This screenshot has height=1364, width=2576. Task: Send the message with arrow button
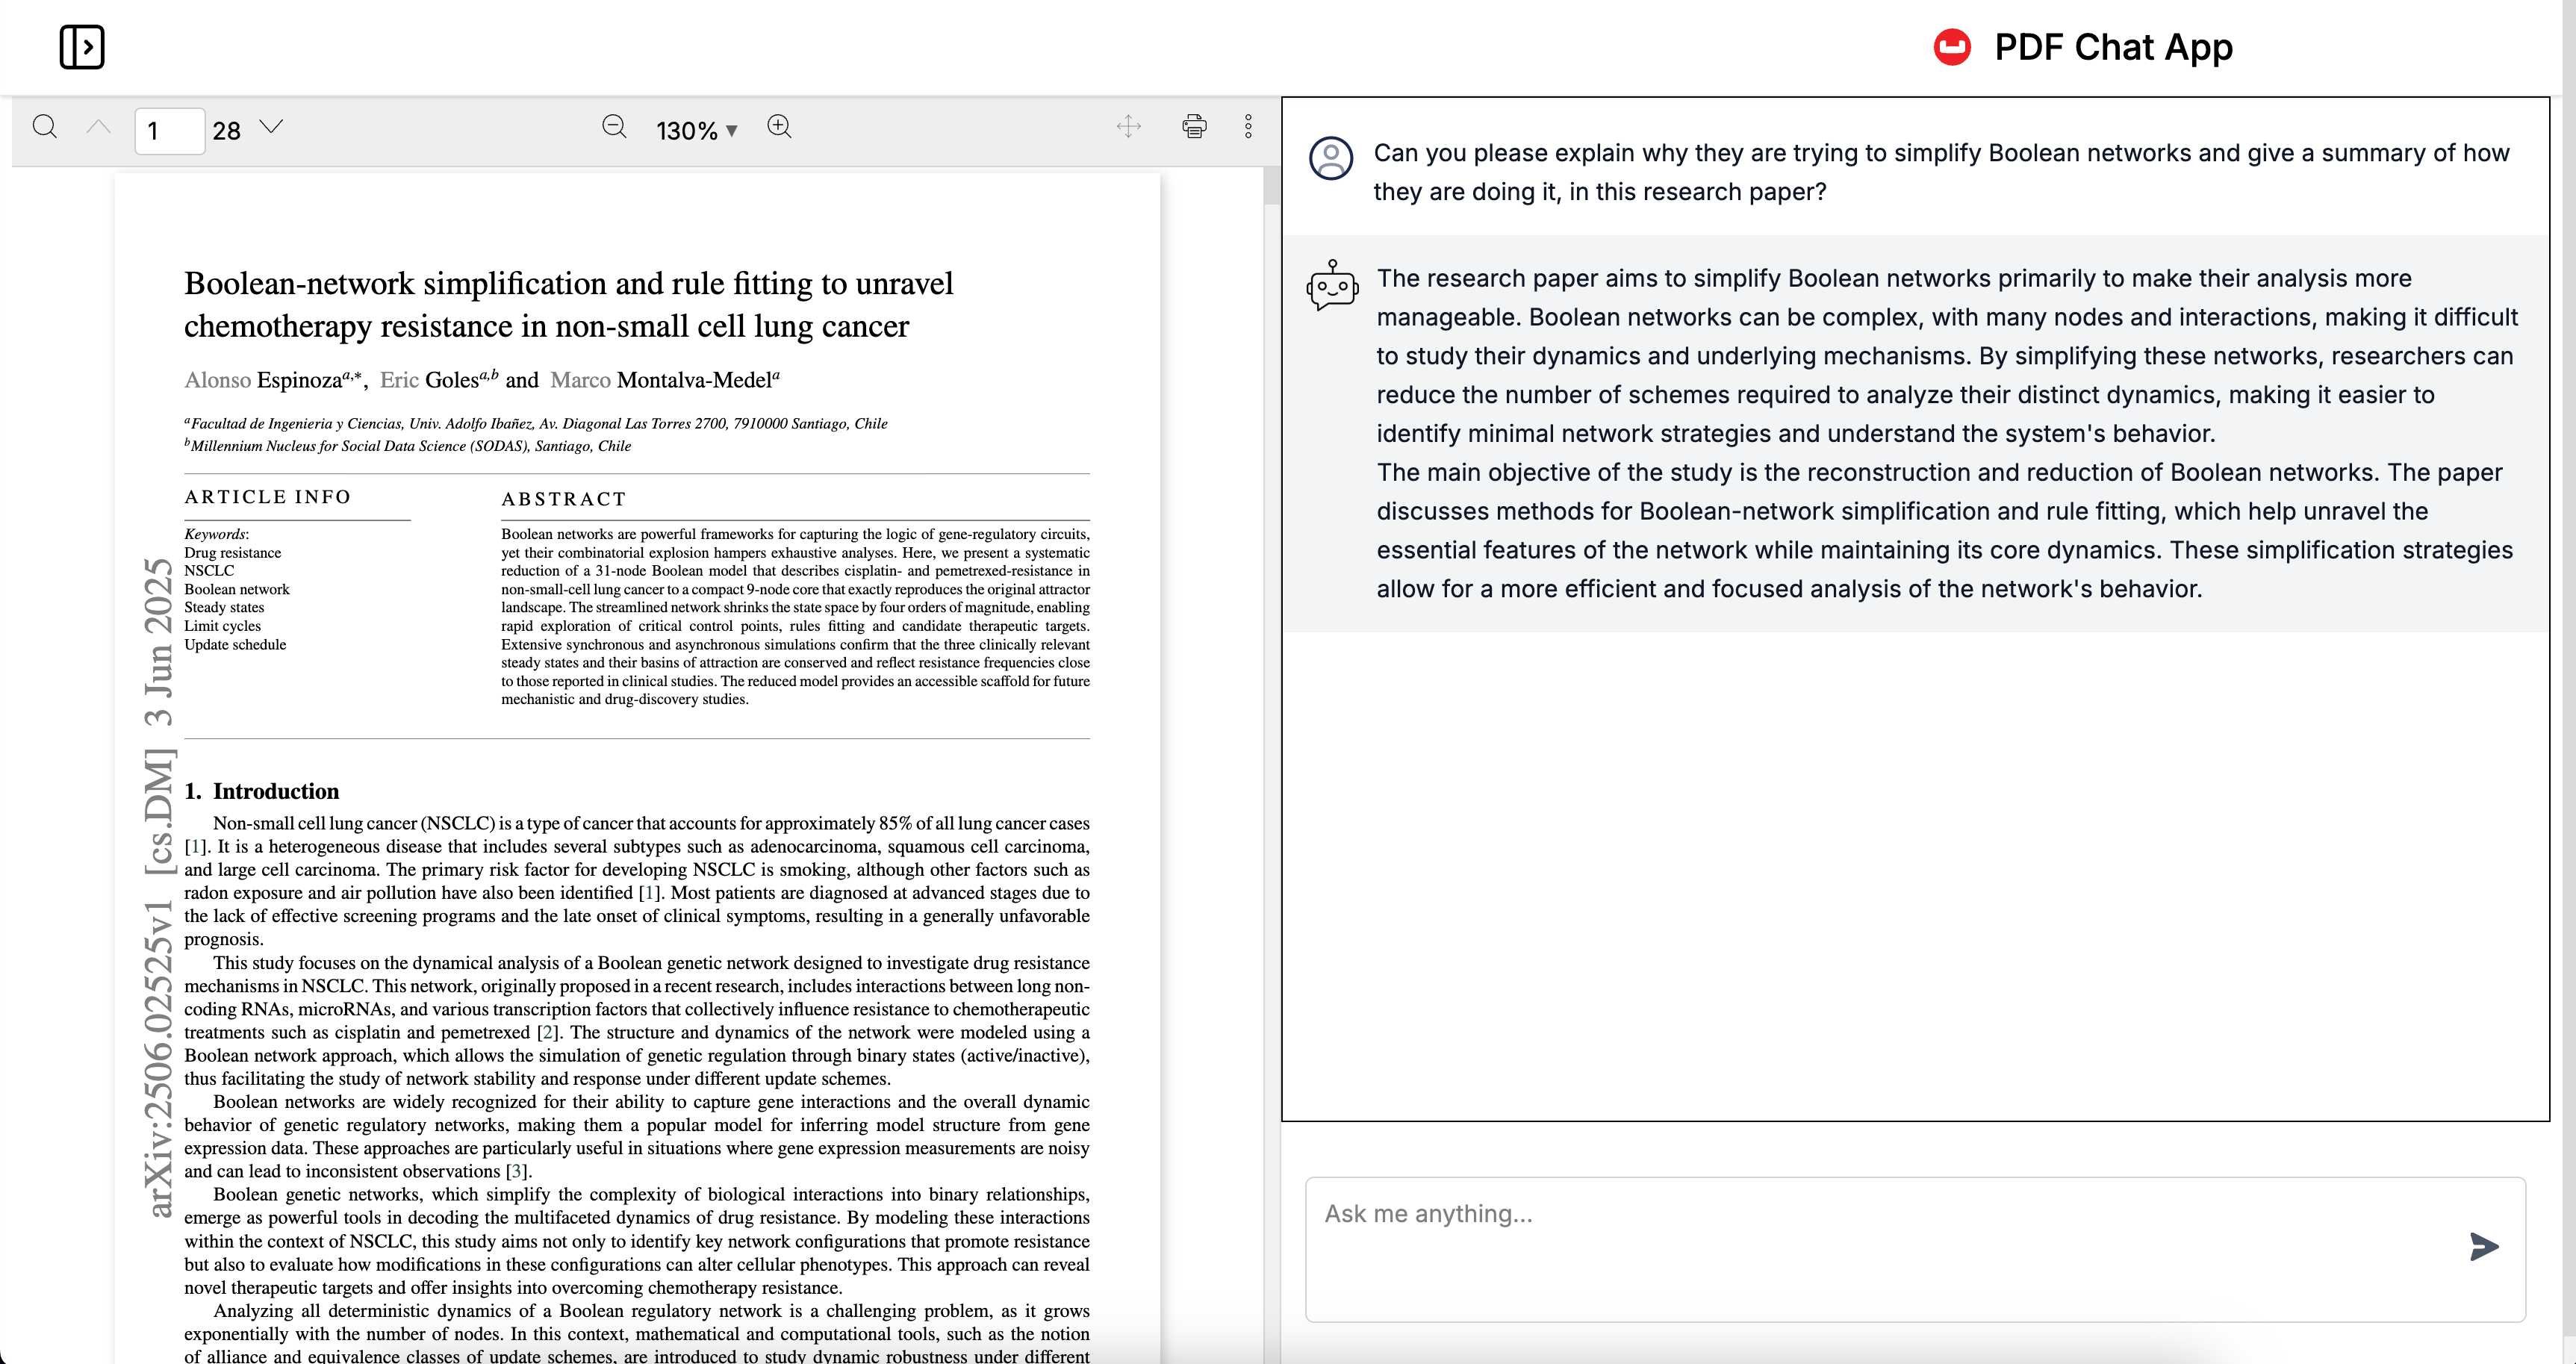pos(2484,1246)
